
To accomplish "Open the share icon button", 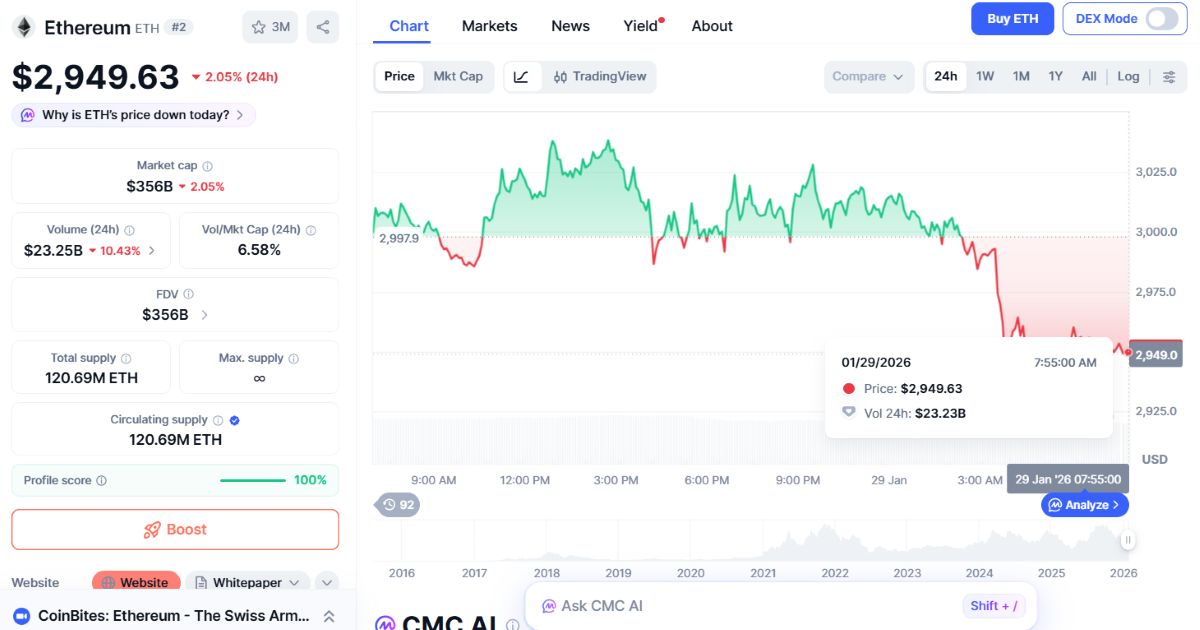I will [x=323, y=27].
